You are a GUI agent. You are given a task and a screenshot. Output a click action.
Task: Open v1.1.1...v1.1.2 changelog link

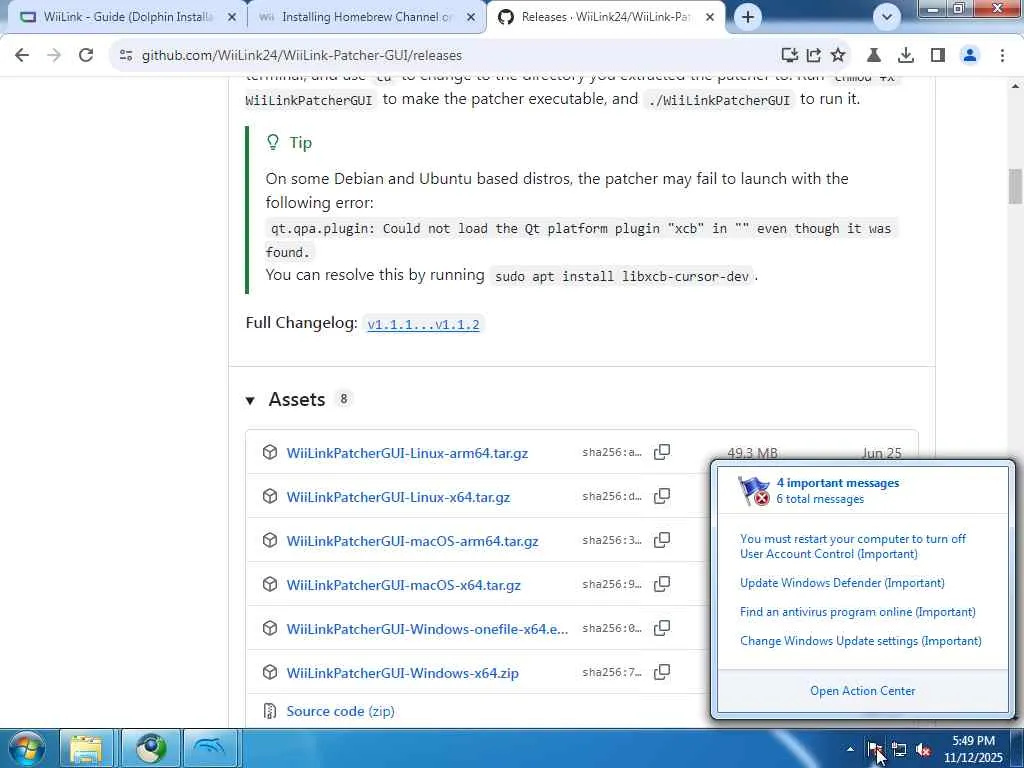(x=423, y=325)
